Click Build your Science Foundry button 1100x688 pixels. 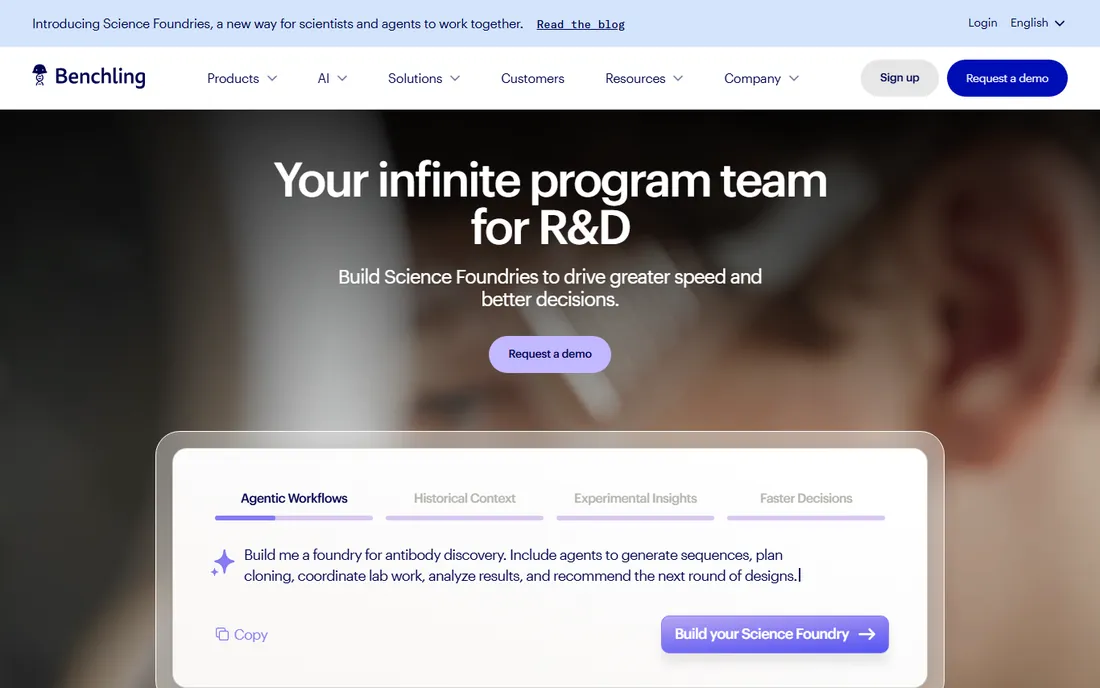coord(774,634)
